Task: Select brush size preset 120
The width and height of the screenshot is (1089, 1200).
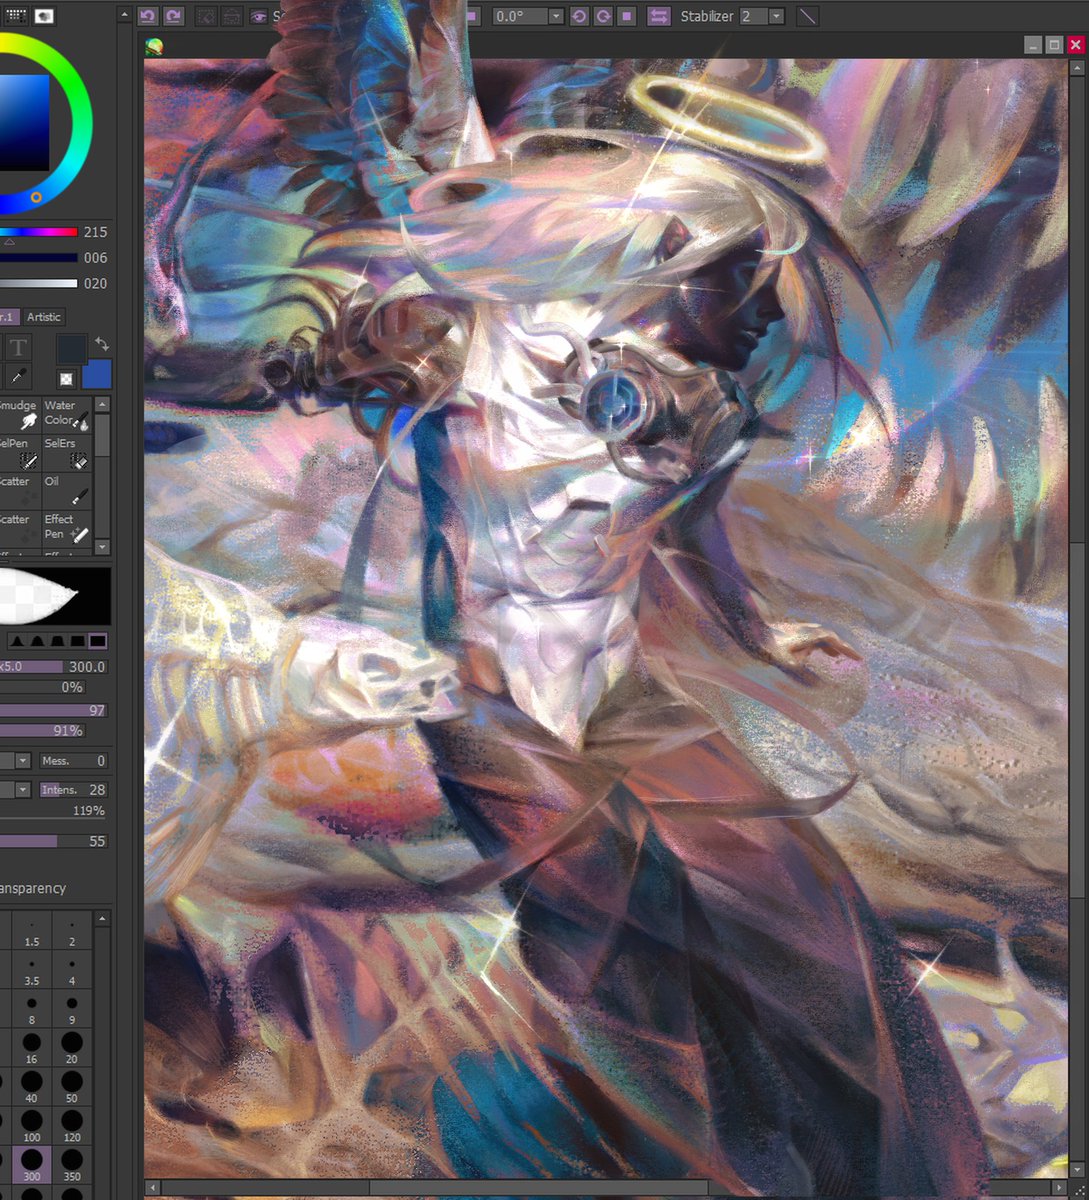Action: (x=72, y=1127)
